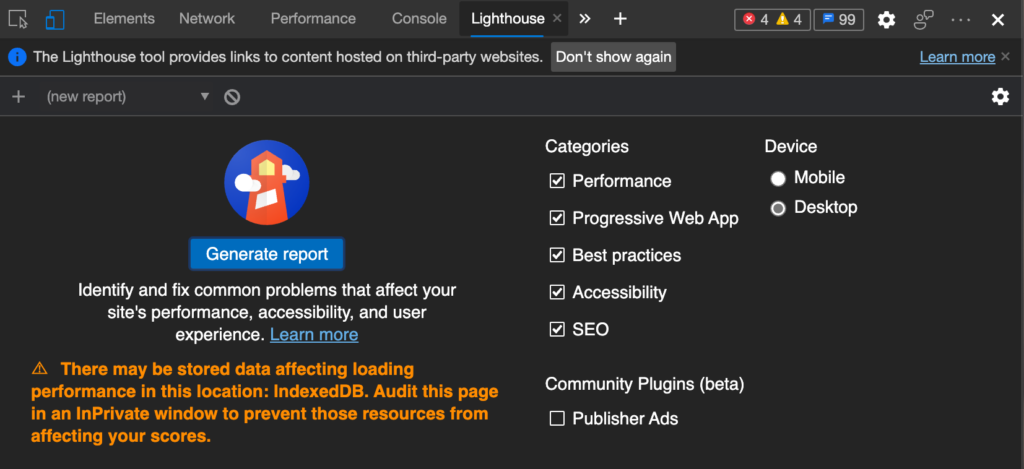
Task: Click the send feedback icon
Action: coord(923,20)
